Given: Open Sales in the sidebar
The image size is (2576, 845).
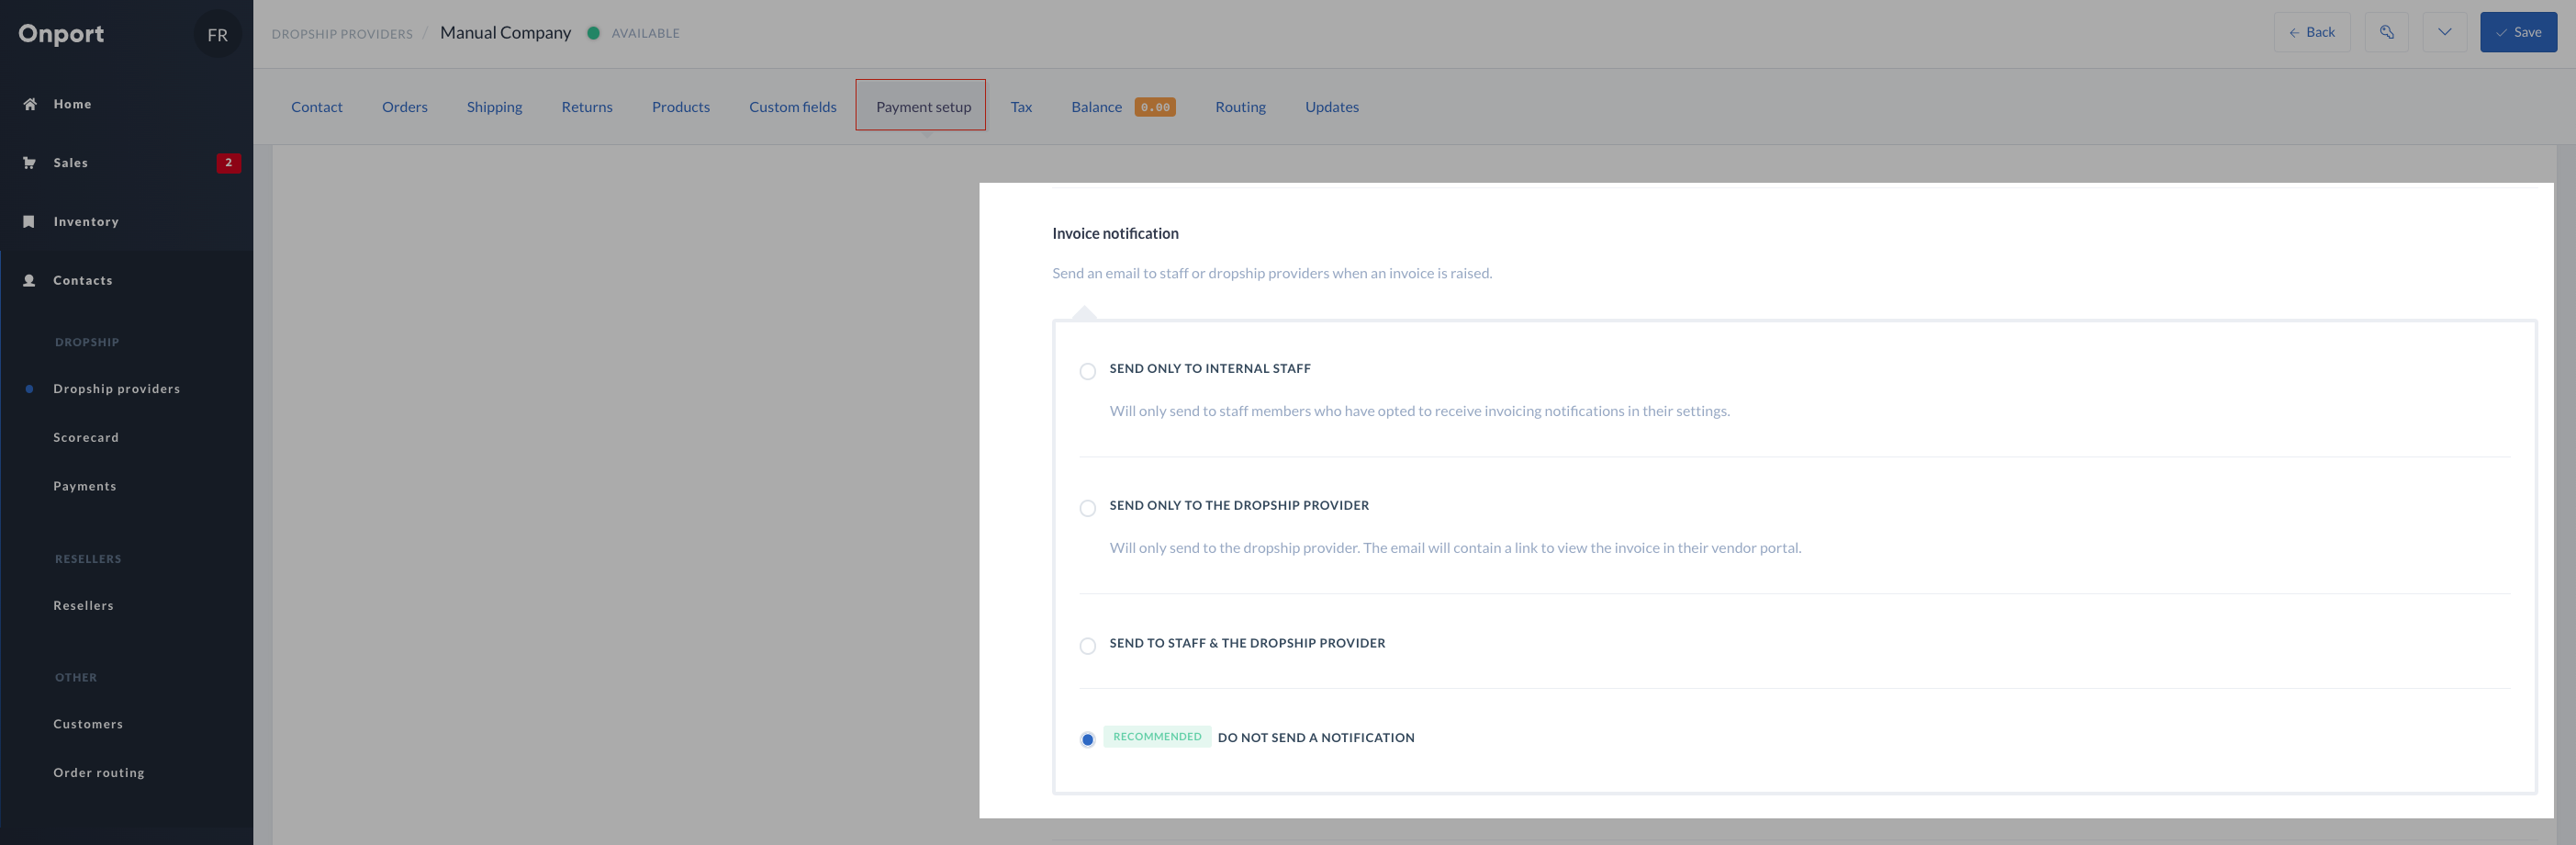Looking at the screenshot, I should tap(70, 163).
